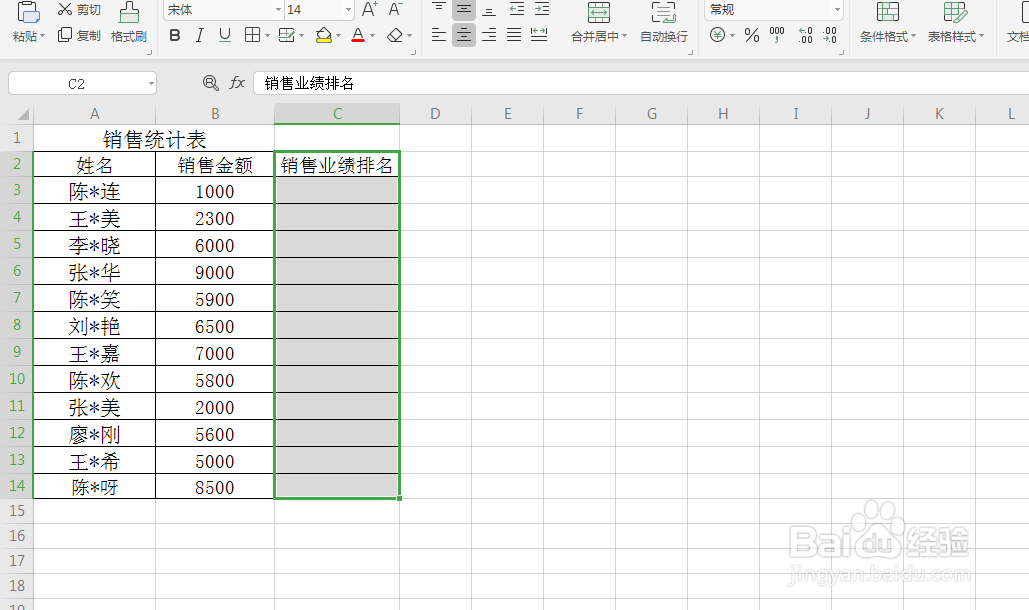The width and height of the screenshot is (1029, 610).
Task: Open the Name Box dropdown arrow
Action: [151, 83]
